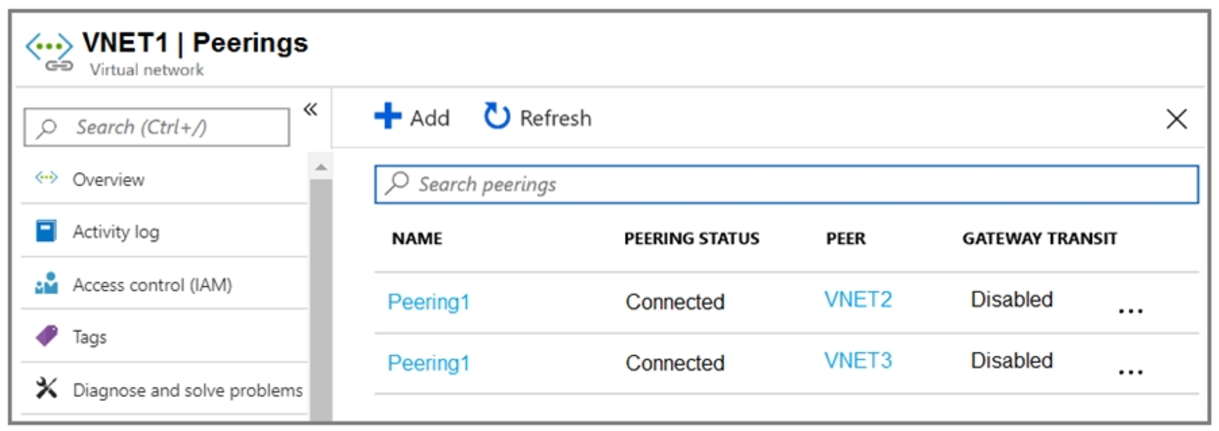Click the Activity log icon
Image resolution: width=1219 pixels, height=431 pixels.
(x=46, y=232)
